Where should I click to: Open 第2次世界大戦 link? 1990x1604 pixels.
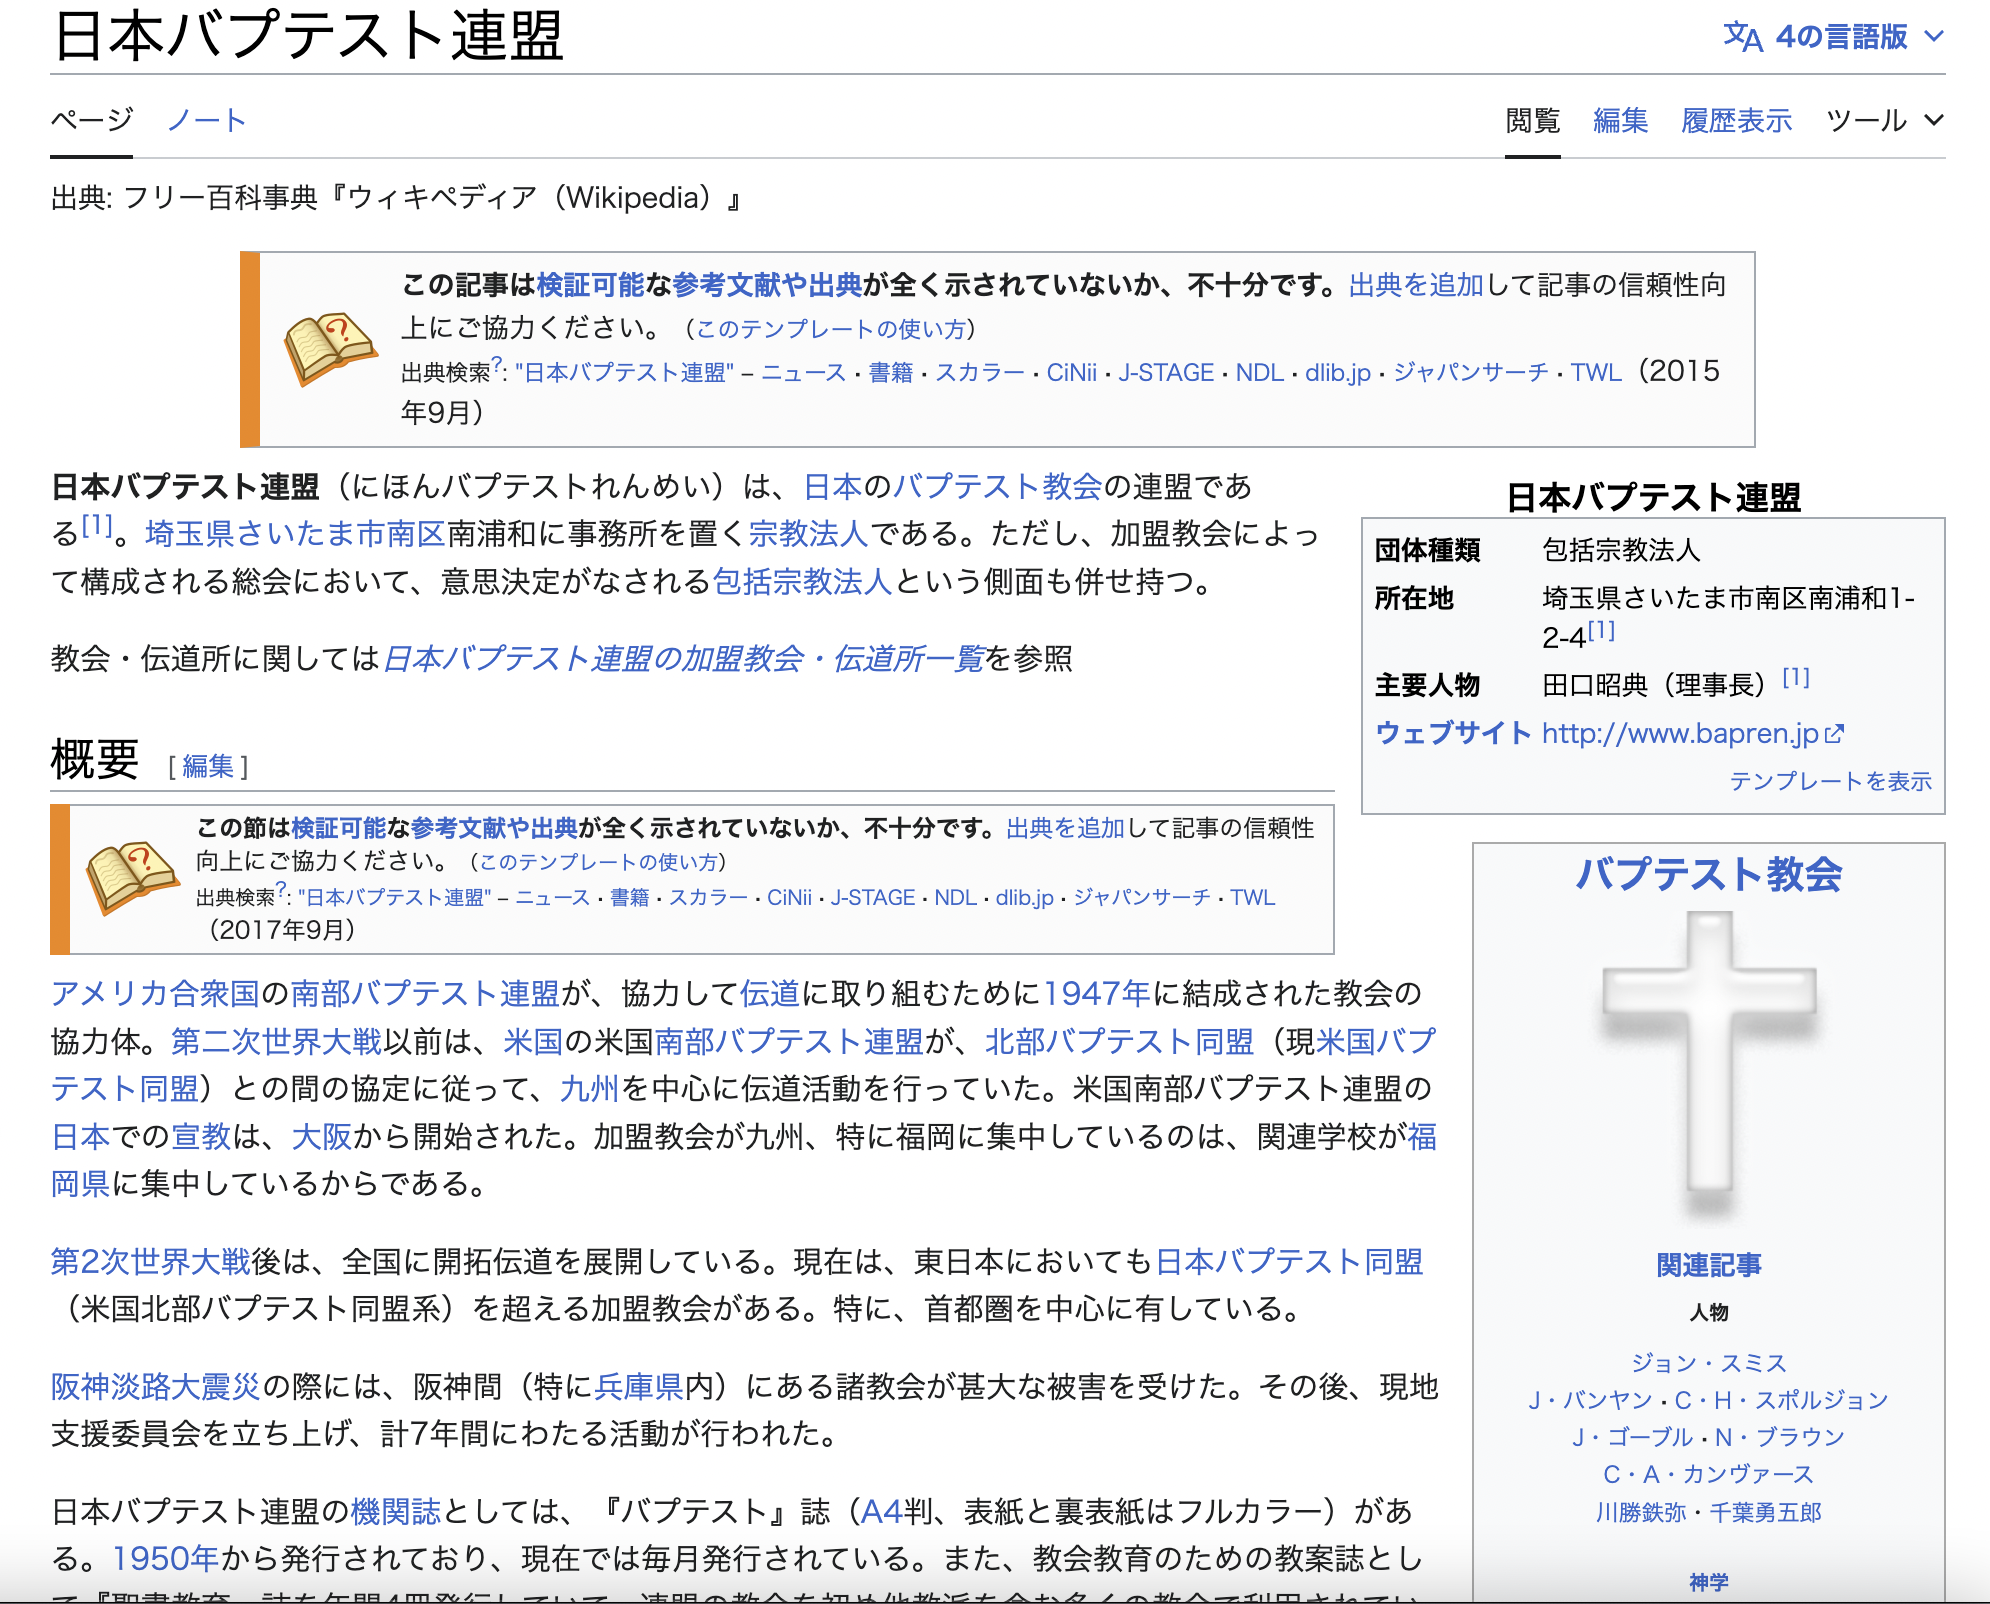coord(151,1262)
